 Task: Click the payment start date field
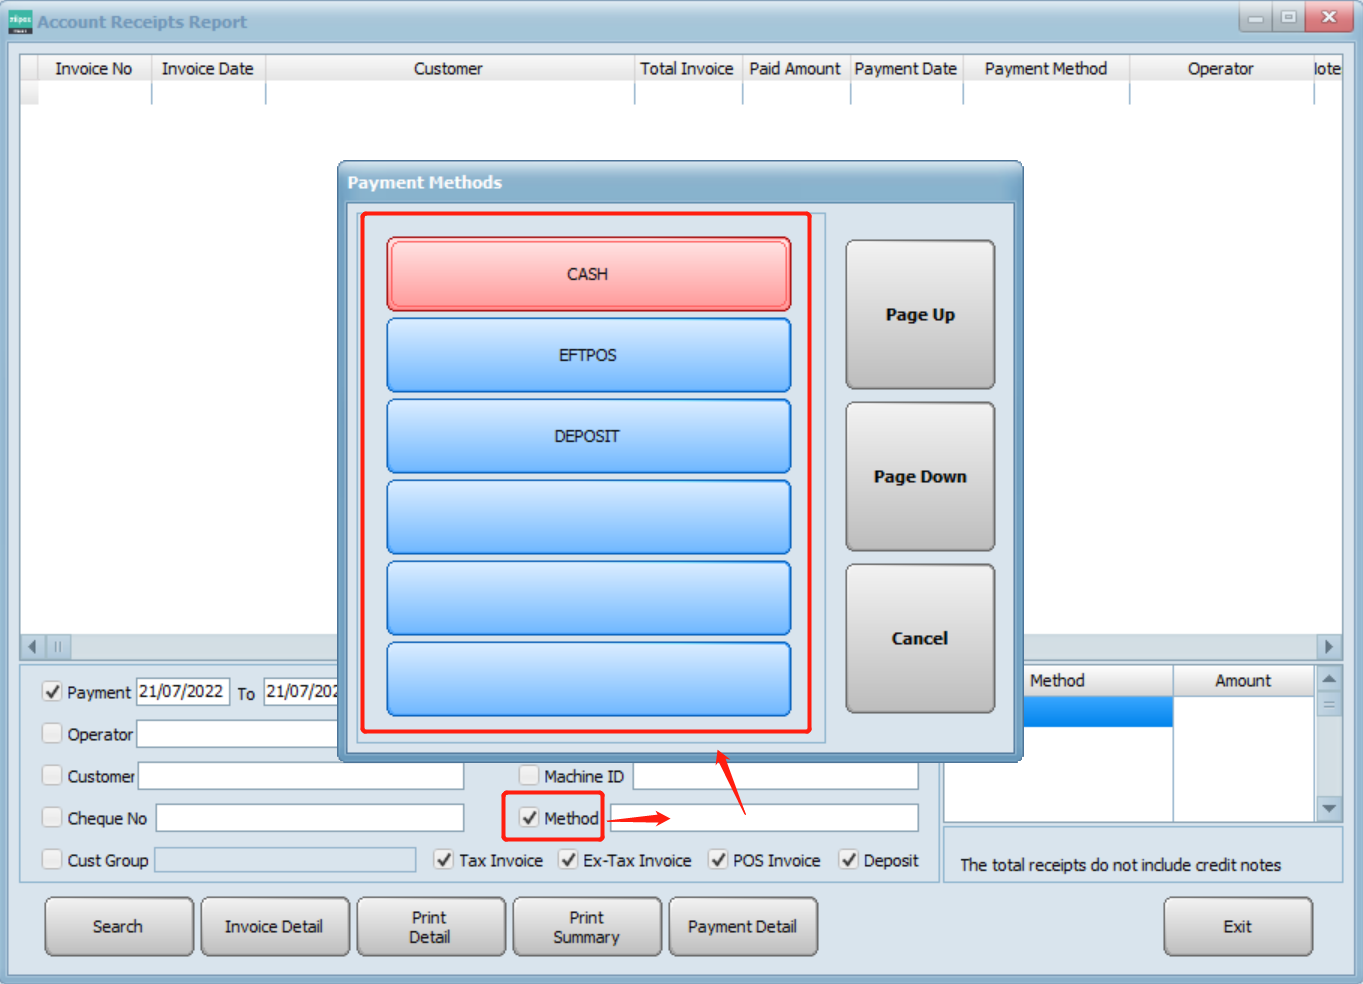pos(183,691)
